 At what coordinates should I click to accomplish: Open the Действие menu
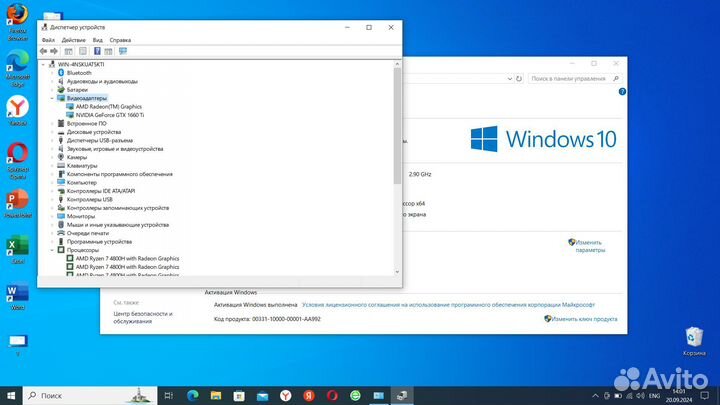(73, 39)
